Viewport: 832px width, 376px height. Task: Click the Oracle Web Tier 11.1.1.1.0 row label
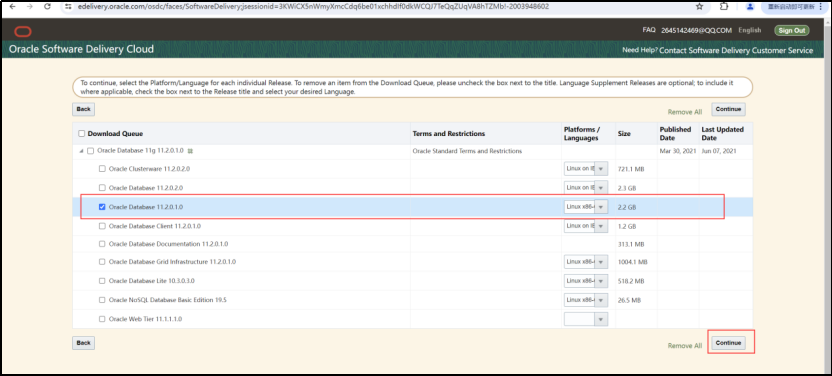click(x=145, y=319)
